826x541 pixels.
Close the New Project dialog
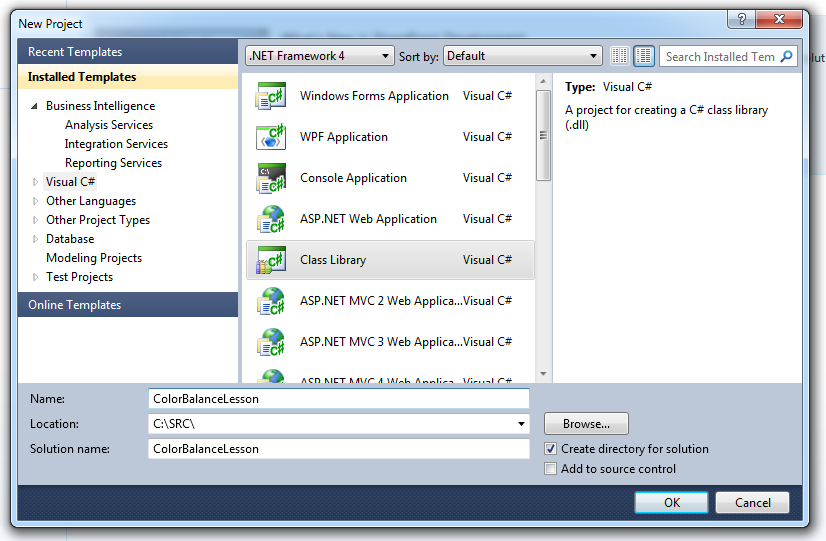point(779,19)
